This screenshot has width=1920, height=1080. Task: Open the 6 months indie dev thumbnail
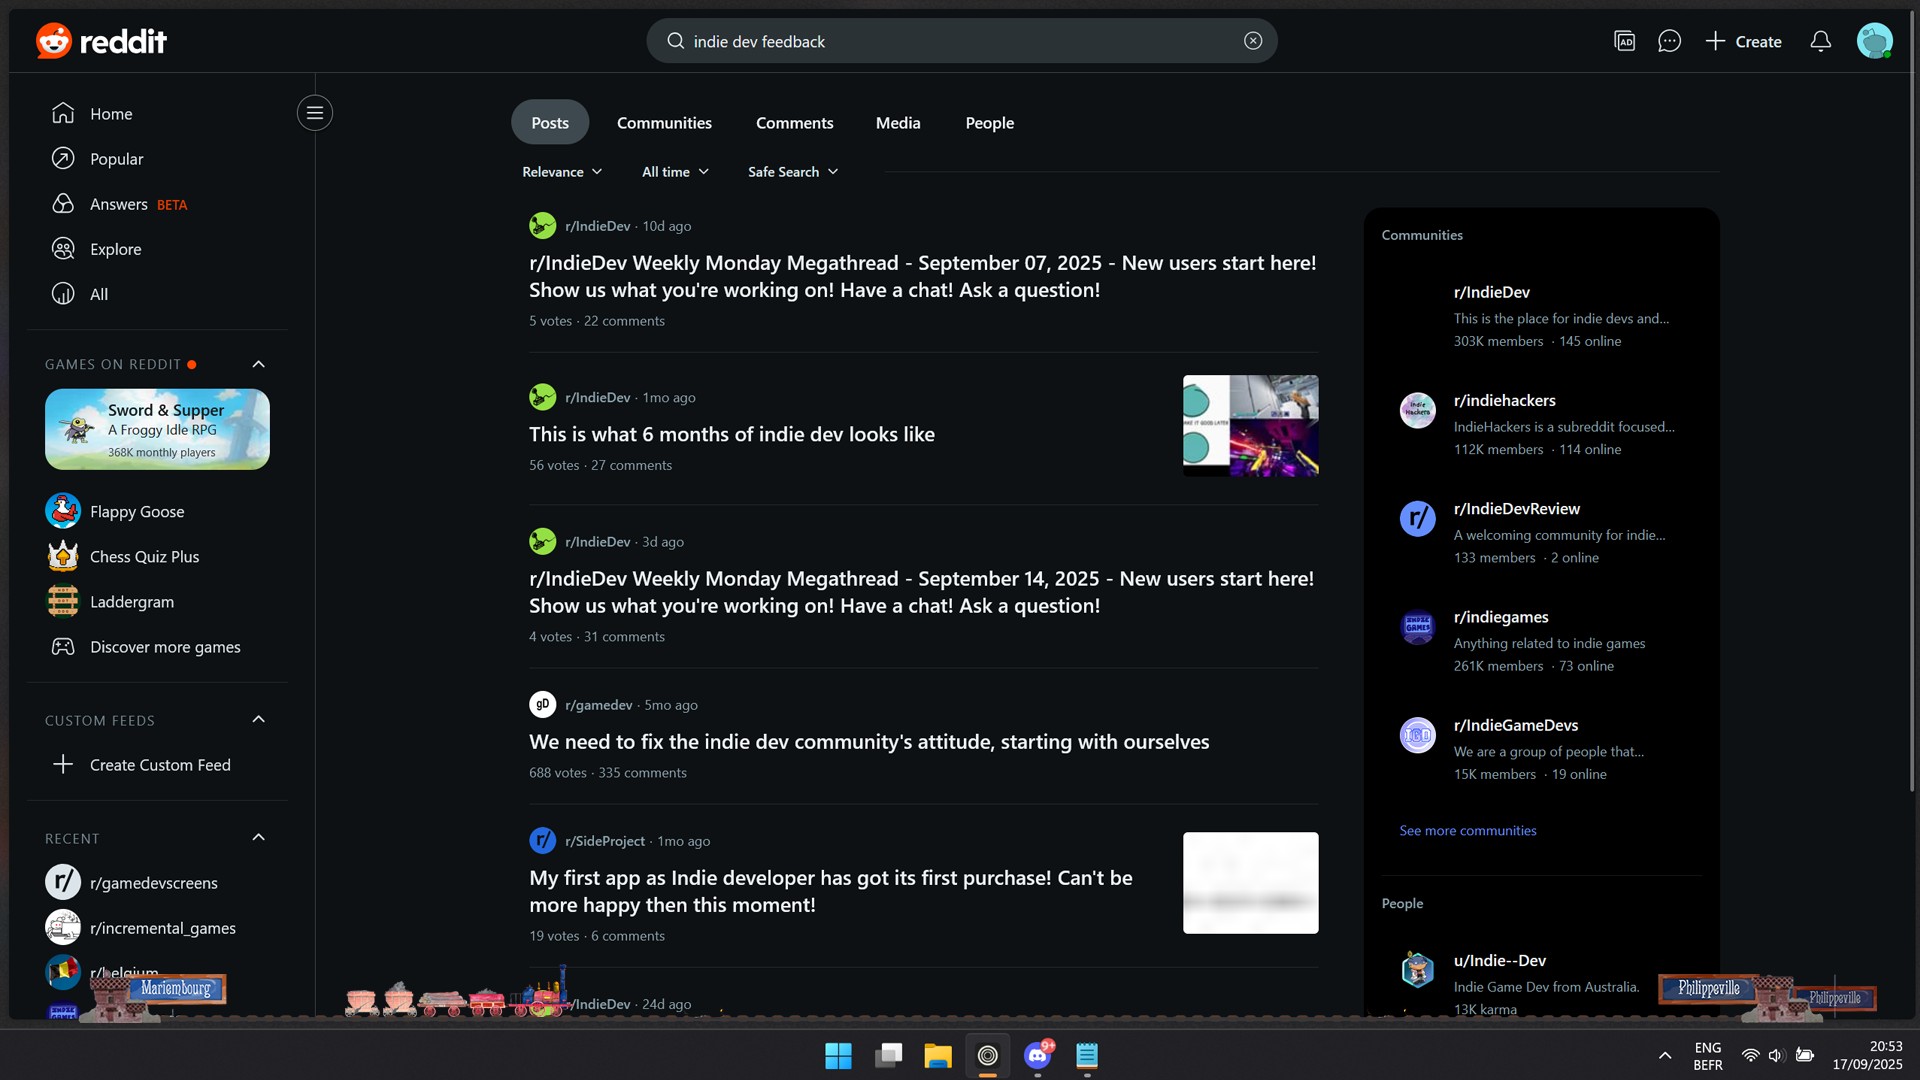[1250, 426]
